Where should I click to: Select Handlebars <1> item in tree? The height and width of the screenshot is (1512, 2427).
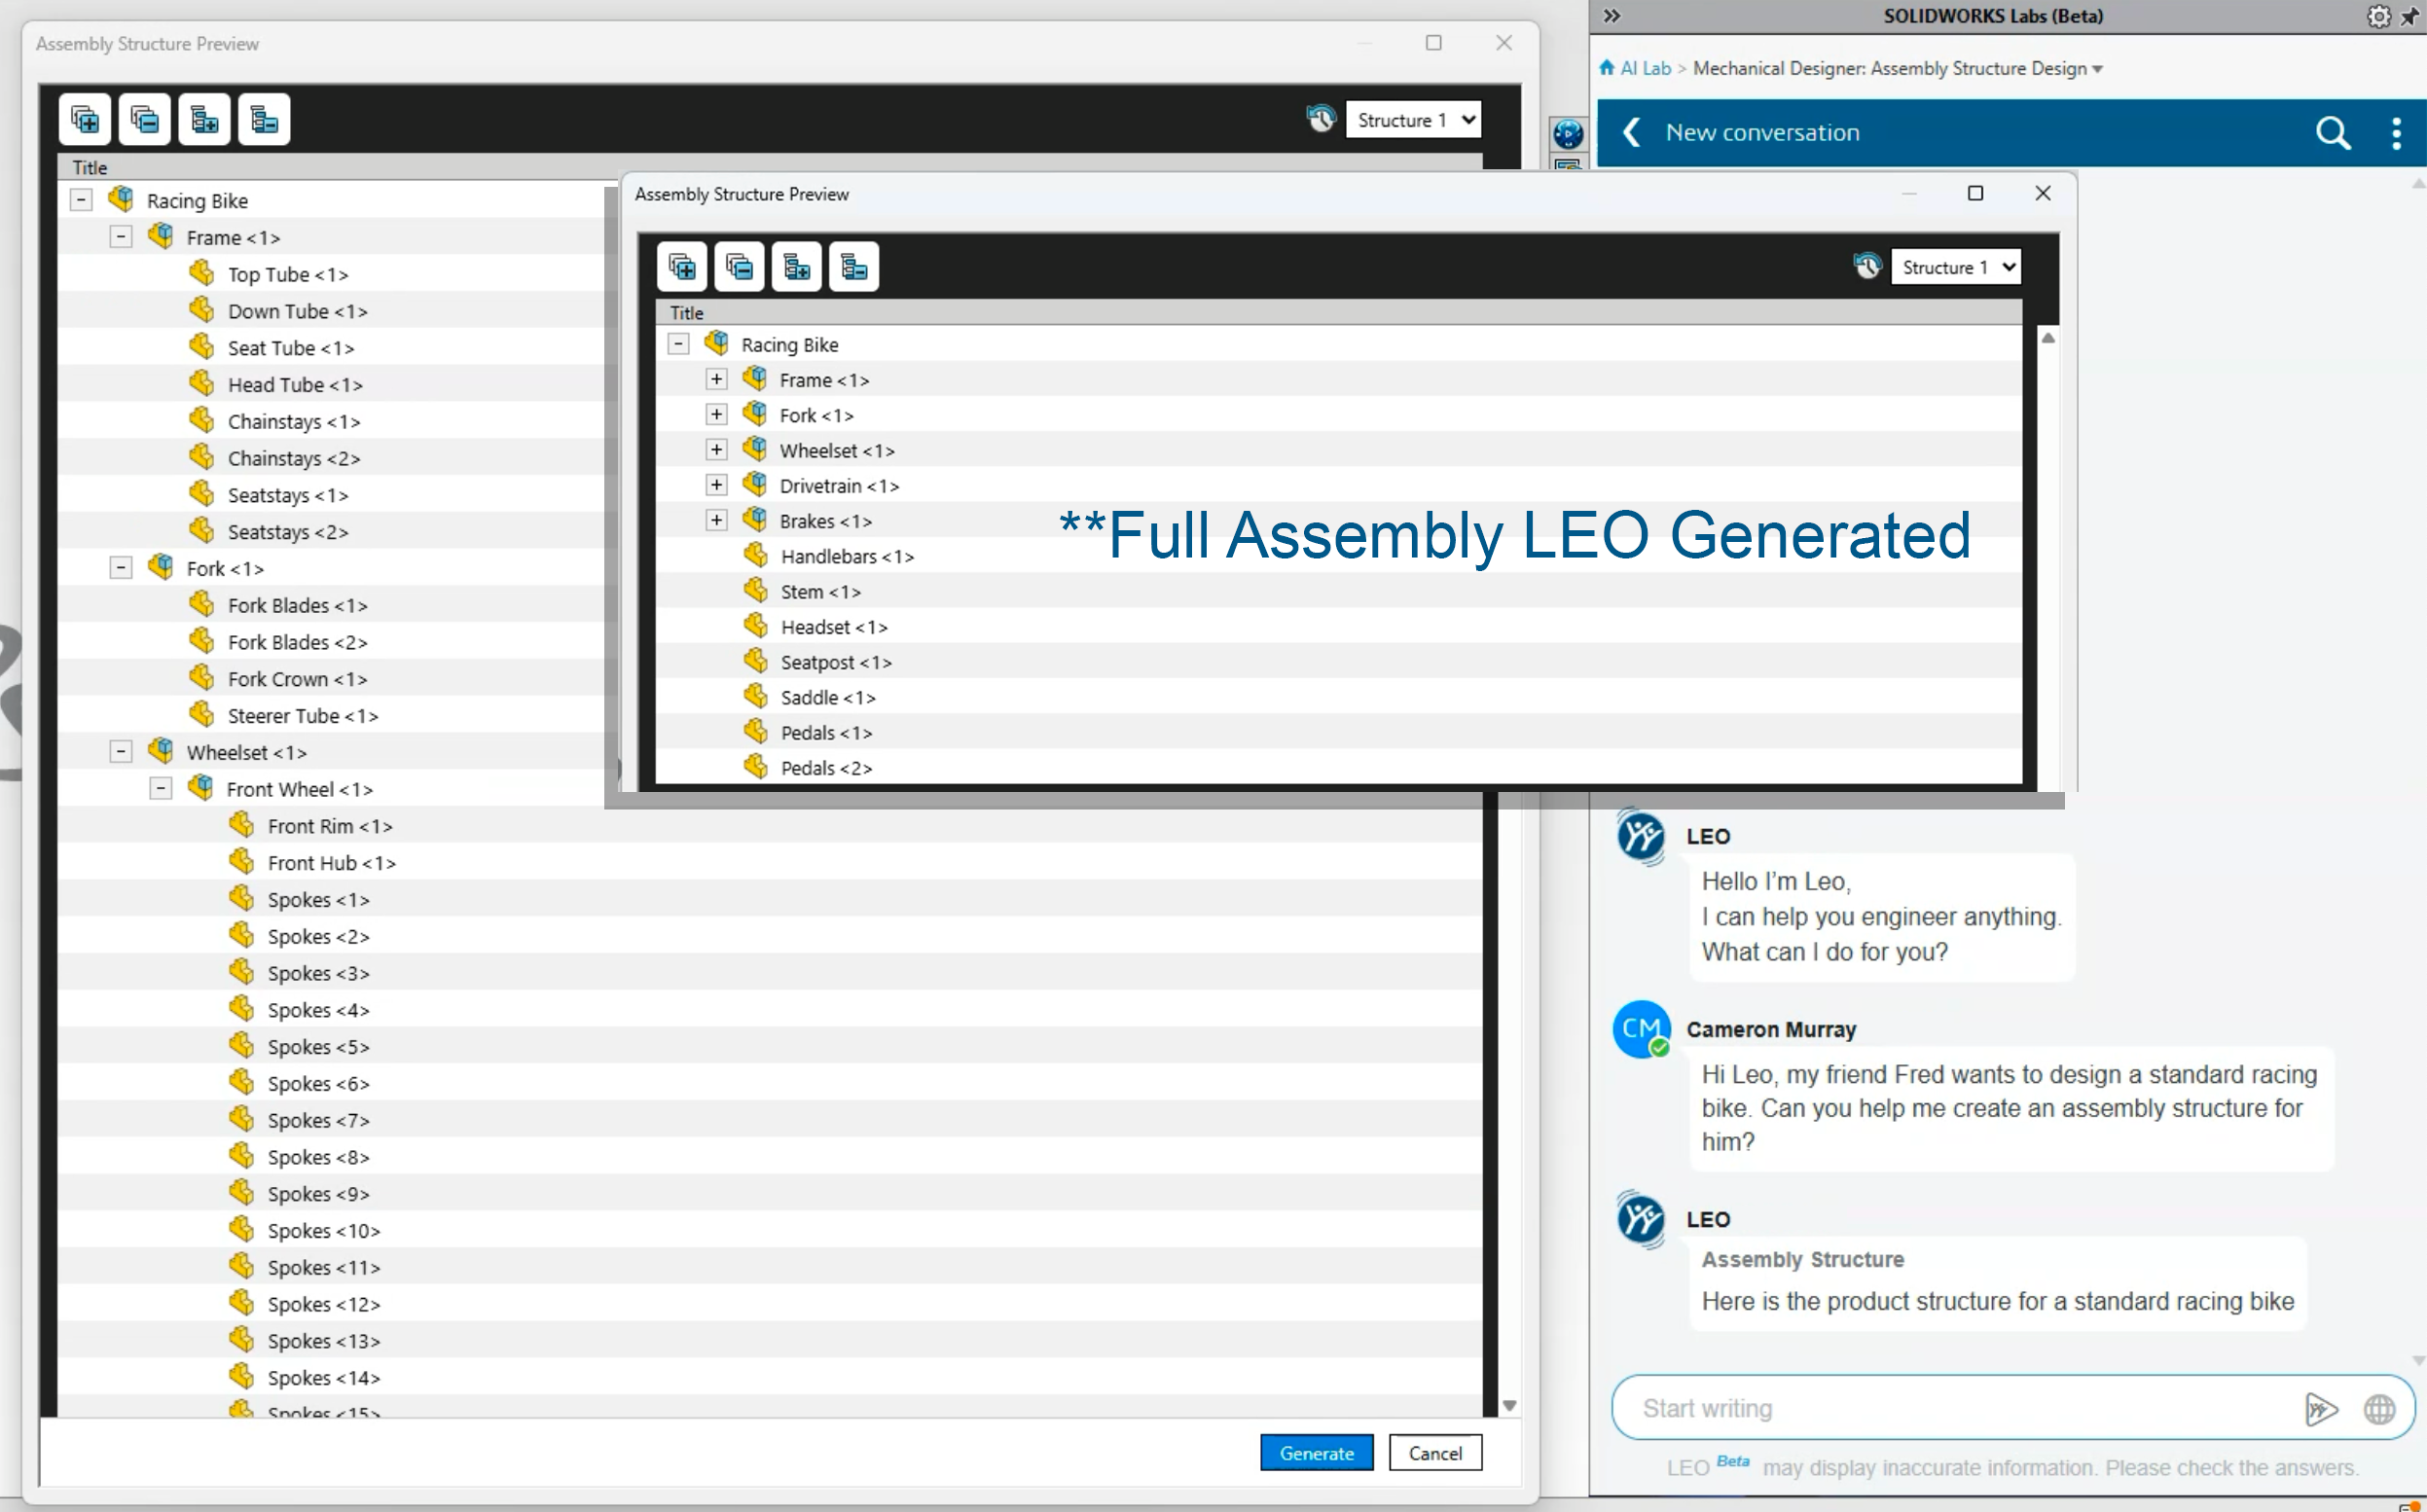(x=846, y=556)
